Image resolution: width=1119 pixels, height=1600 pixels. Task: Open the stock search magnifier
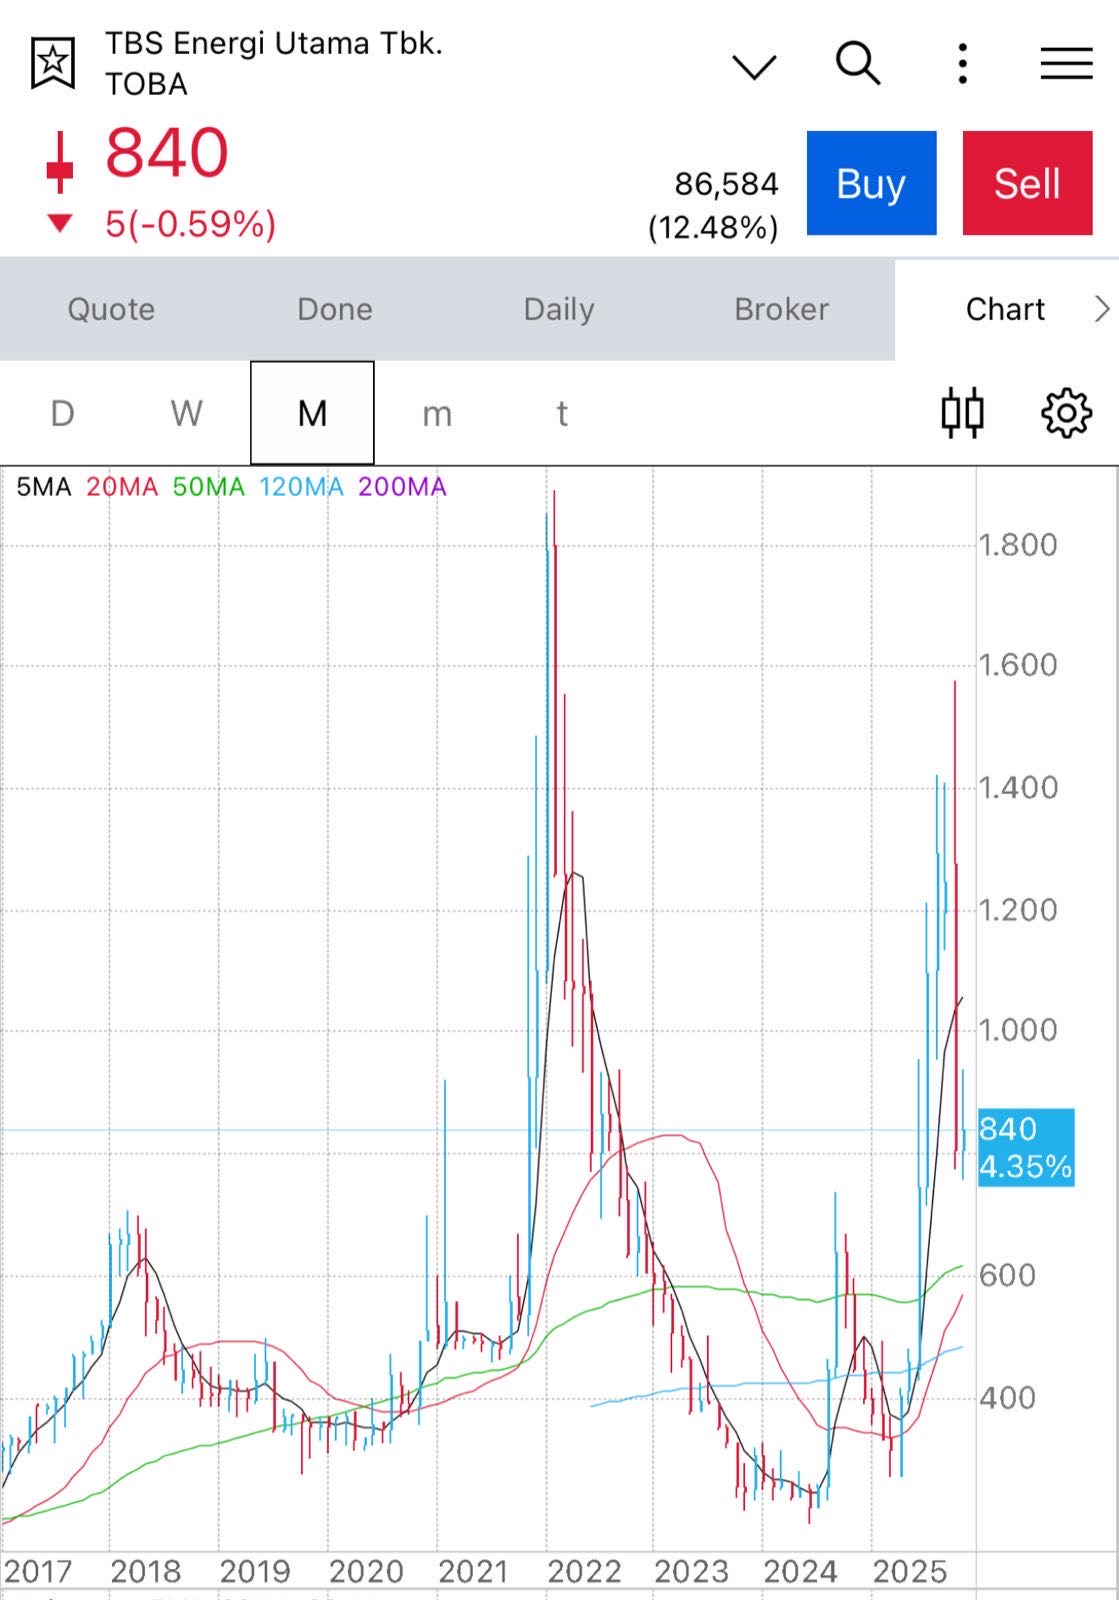[x=857, y=64]
